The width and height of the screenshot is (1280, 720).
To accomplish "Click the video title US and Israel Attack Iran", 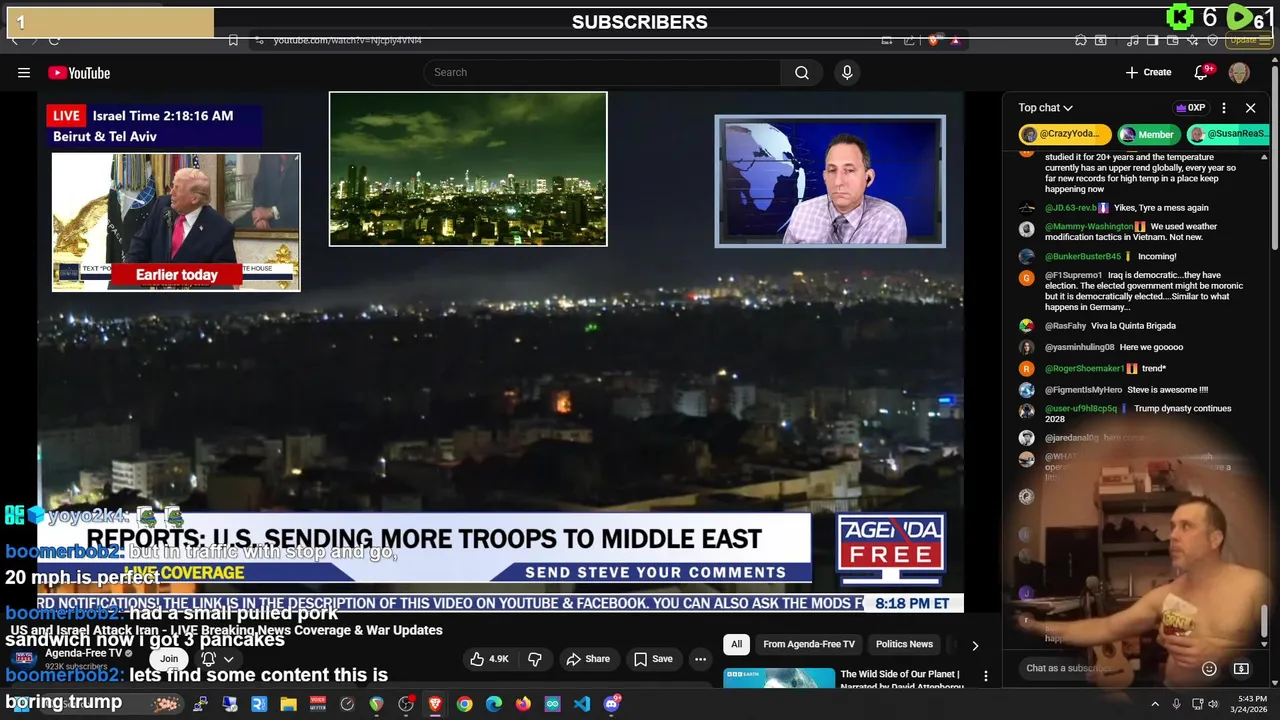I will click(226, 630).
